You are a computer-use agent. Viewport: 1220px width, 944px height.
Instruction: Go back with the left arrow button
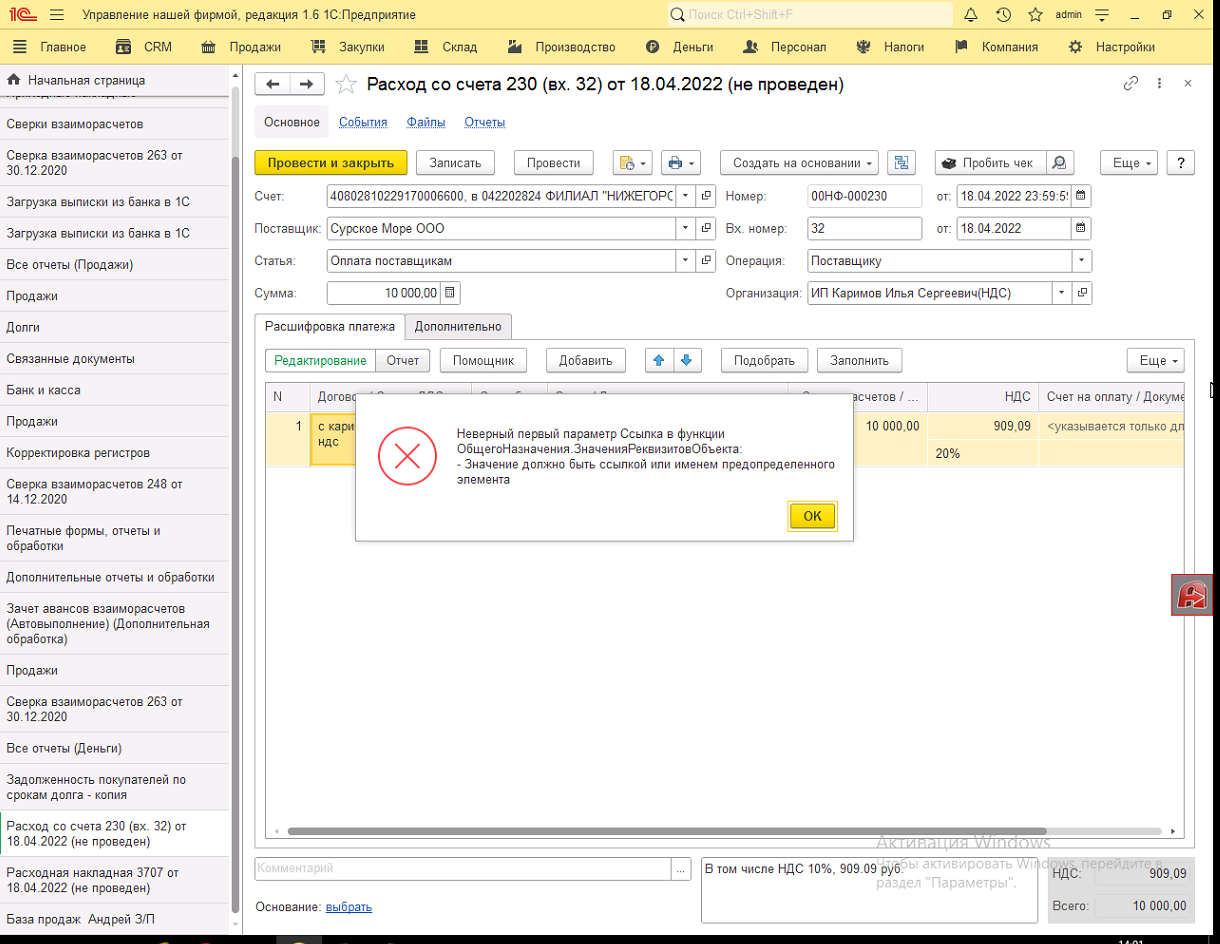(272, 85)
